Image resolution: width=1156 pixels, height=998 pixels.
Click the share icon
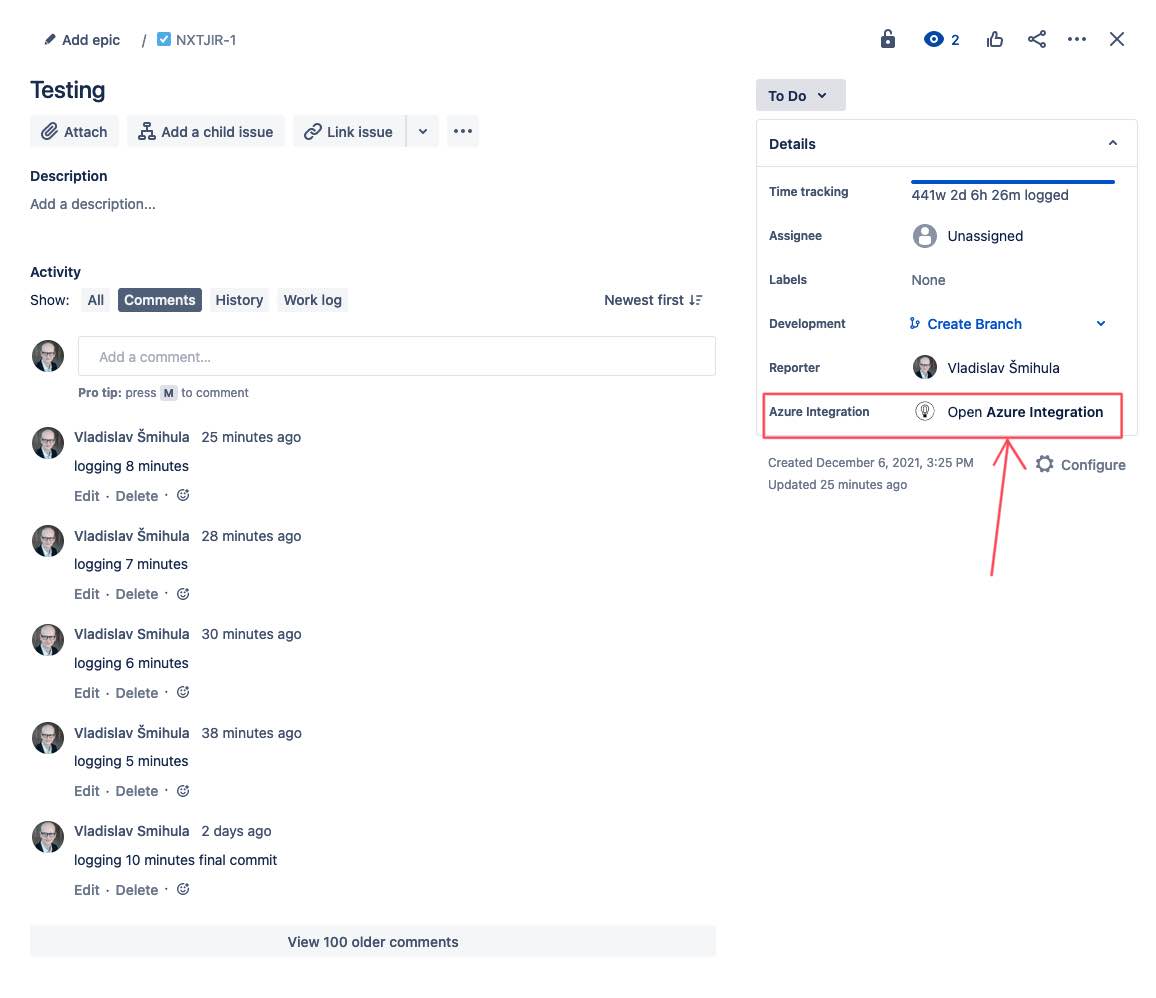(1037, 39)
